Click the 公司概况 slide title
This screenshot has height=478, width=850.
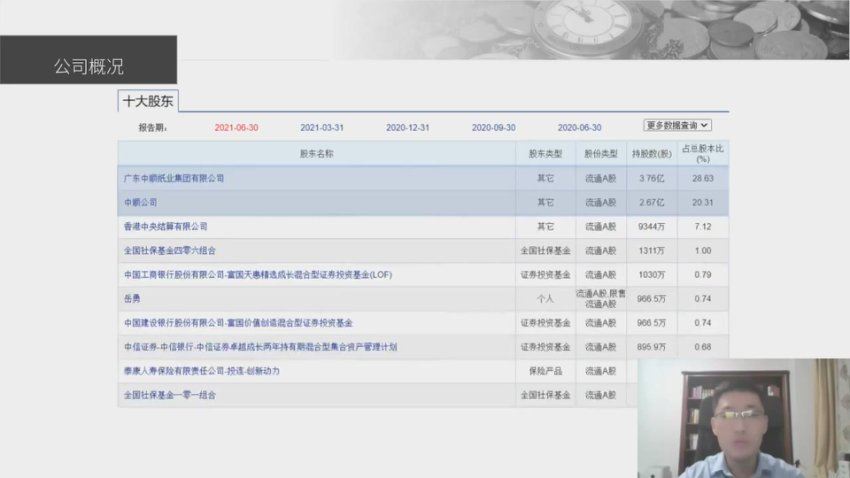pyautogui.click(x=89, y=67)
